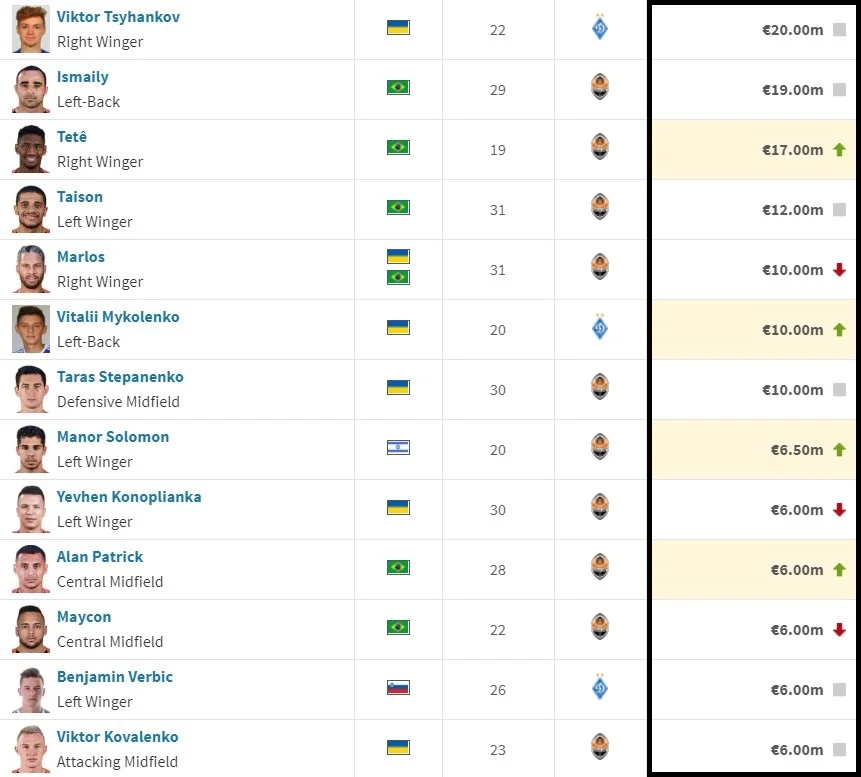Image resolution: width=861 pixels, height=777 pixels.
Task: Click Taison's portrait thumbnail
Action: 31,210
